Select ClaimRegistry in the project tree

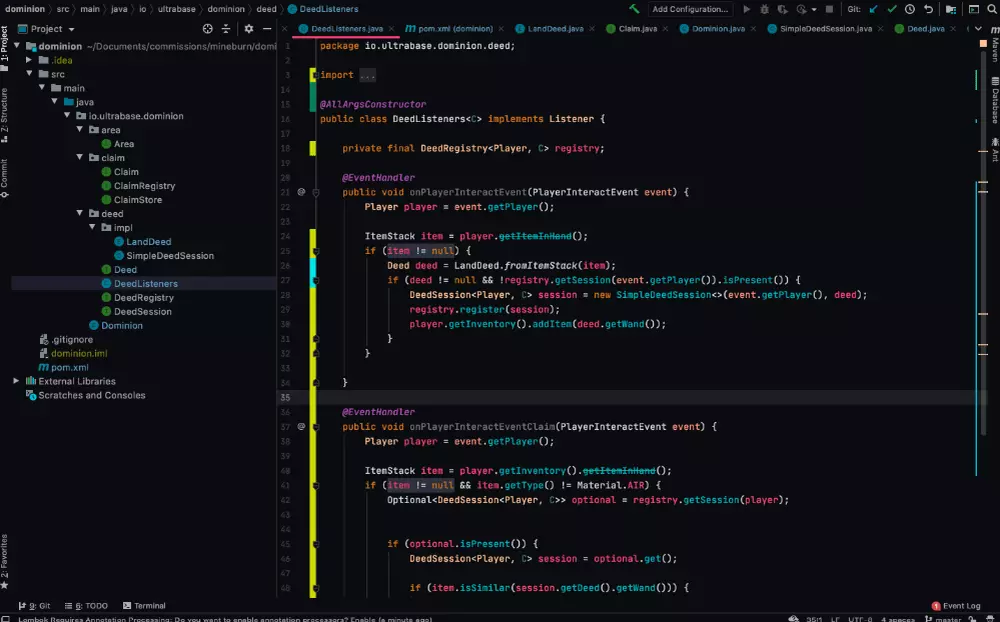coord(144,186)
